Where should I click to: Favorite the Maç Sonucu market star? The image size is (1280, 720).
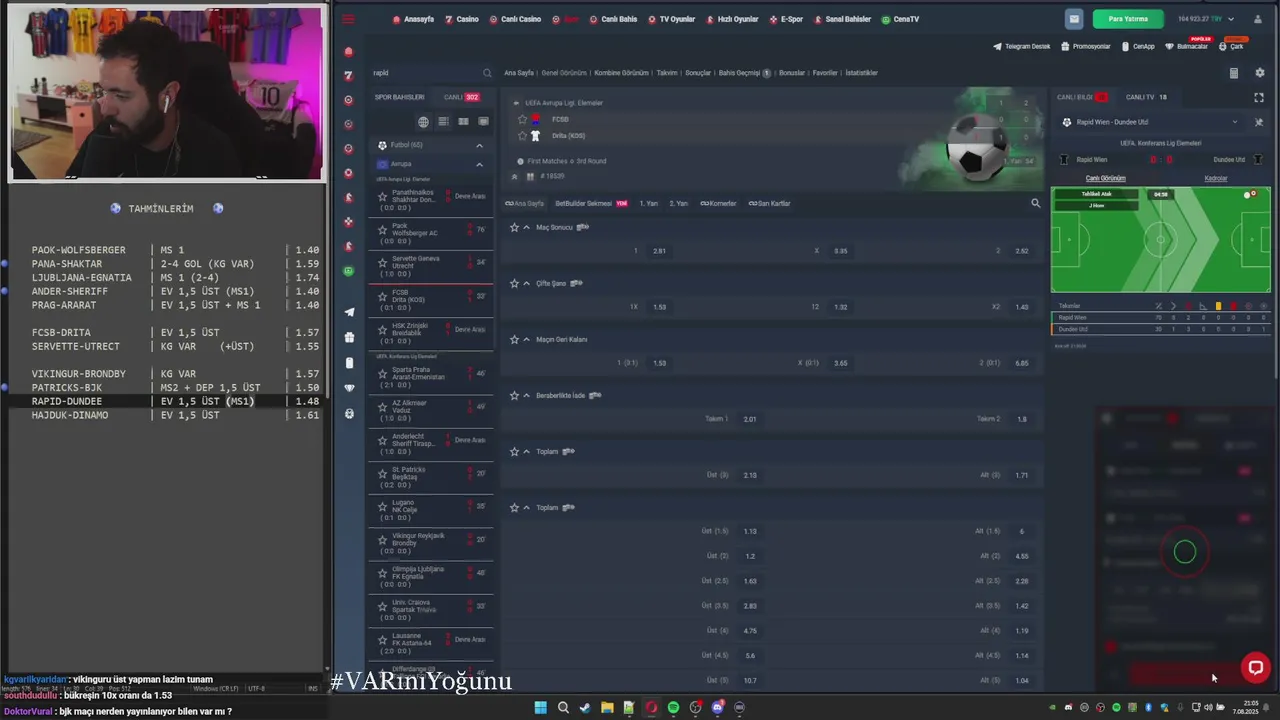(x=514, y=227)
